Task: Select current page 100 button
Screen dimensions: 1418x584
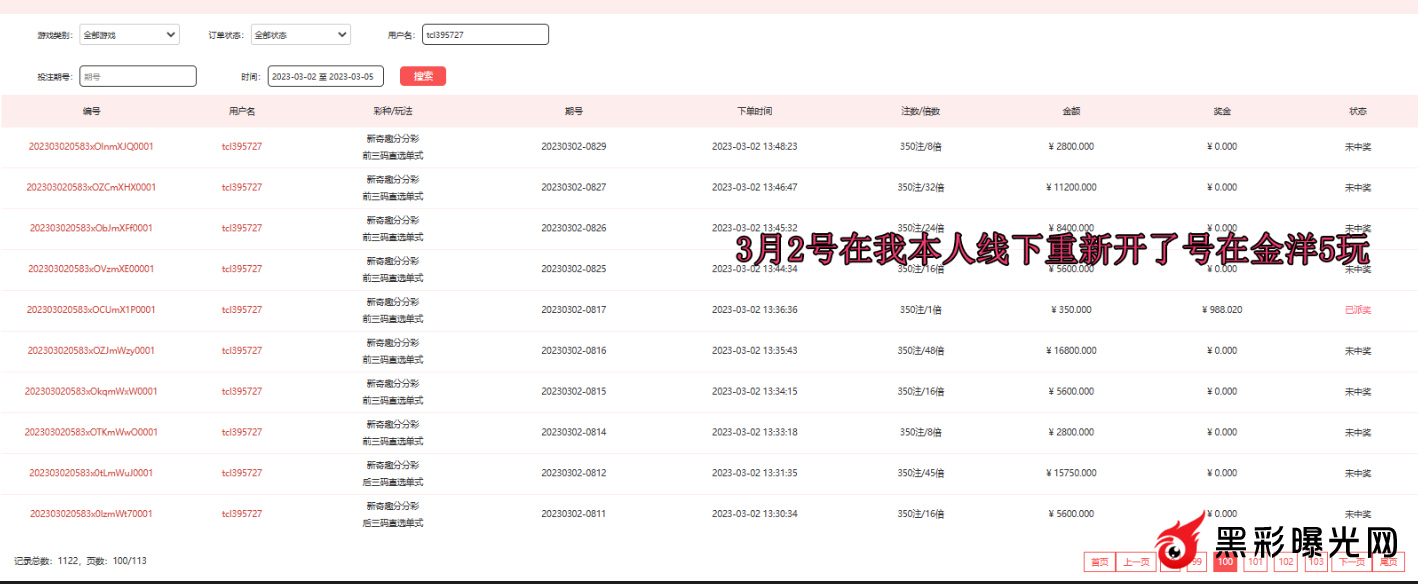Action: coord(1224,562)
